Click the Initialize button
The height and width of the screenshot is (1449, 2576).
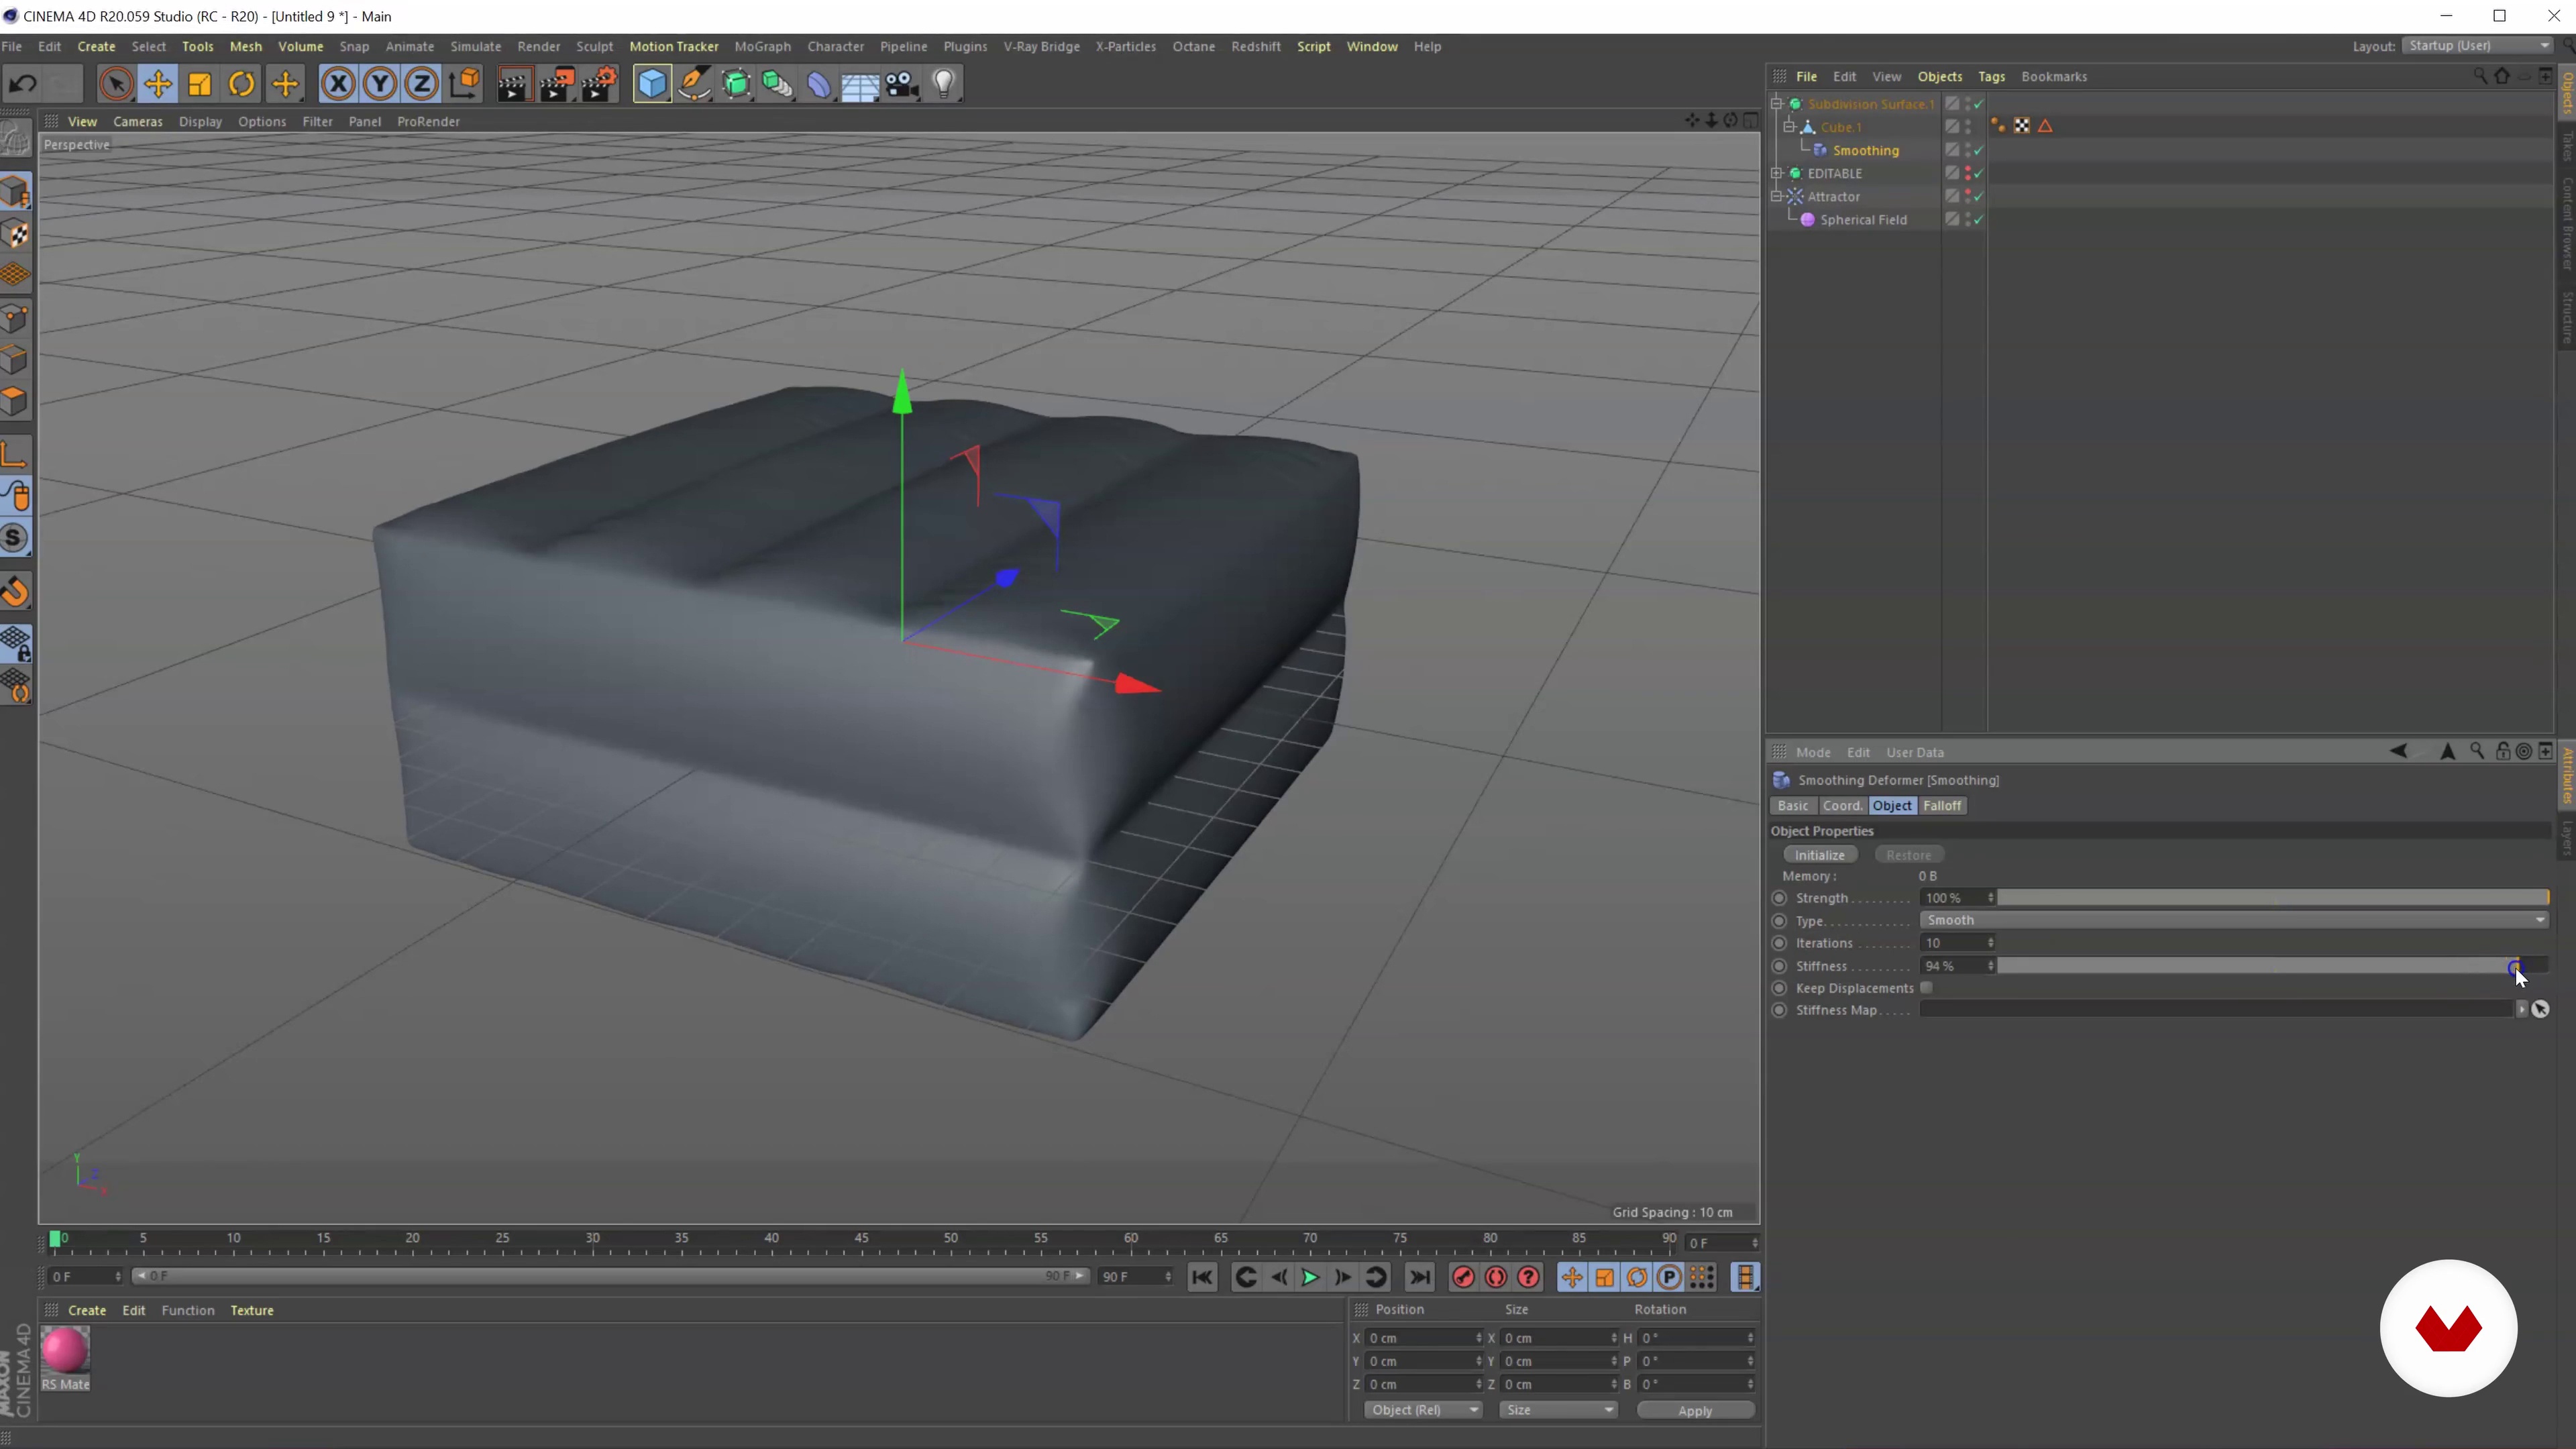point(1820,855)
